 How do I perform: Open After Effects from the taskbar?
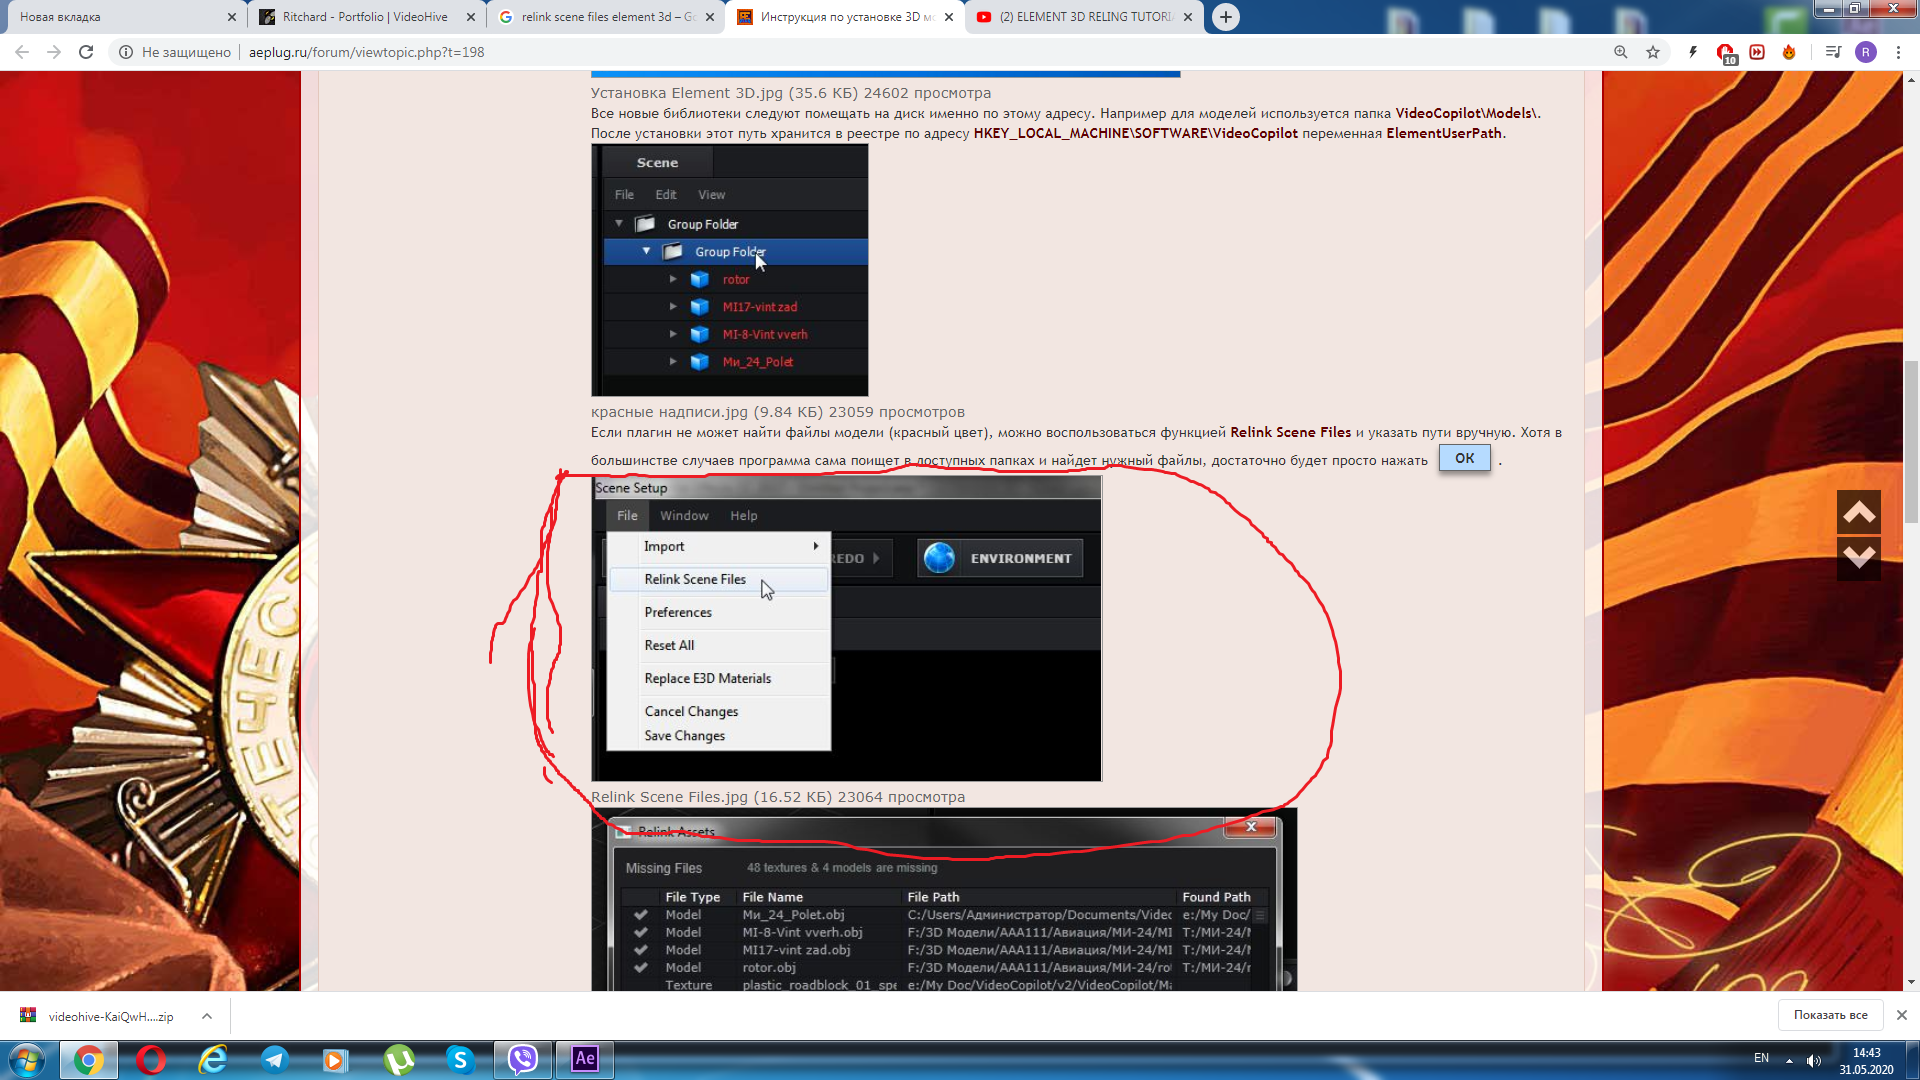click(585, 1059)
